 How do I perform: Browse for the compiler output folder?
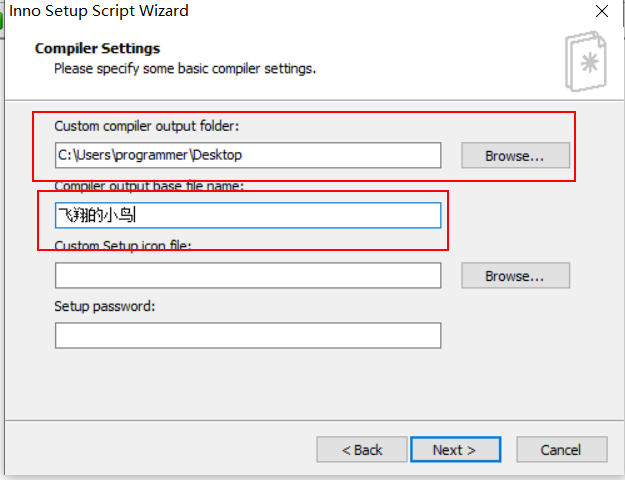click(515, 155)
